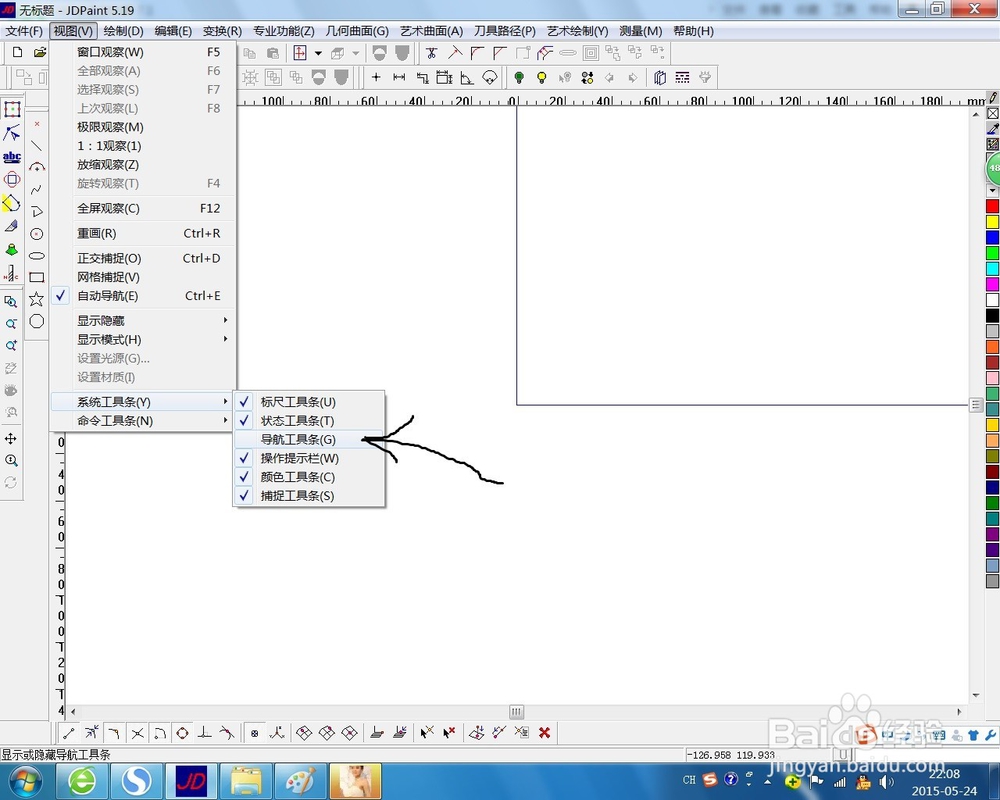
Task: Click the node edit tool icon
Action: (11, 133)
